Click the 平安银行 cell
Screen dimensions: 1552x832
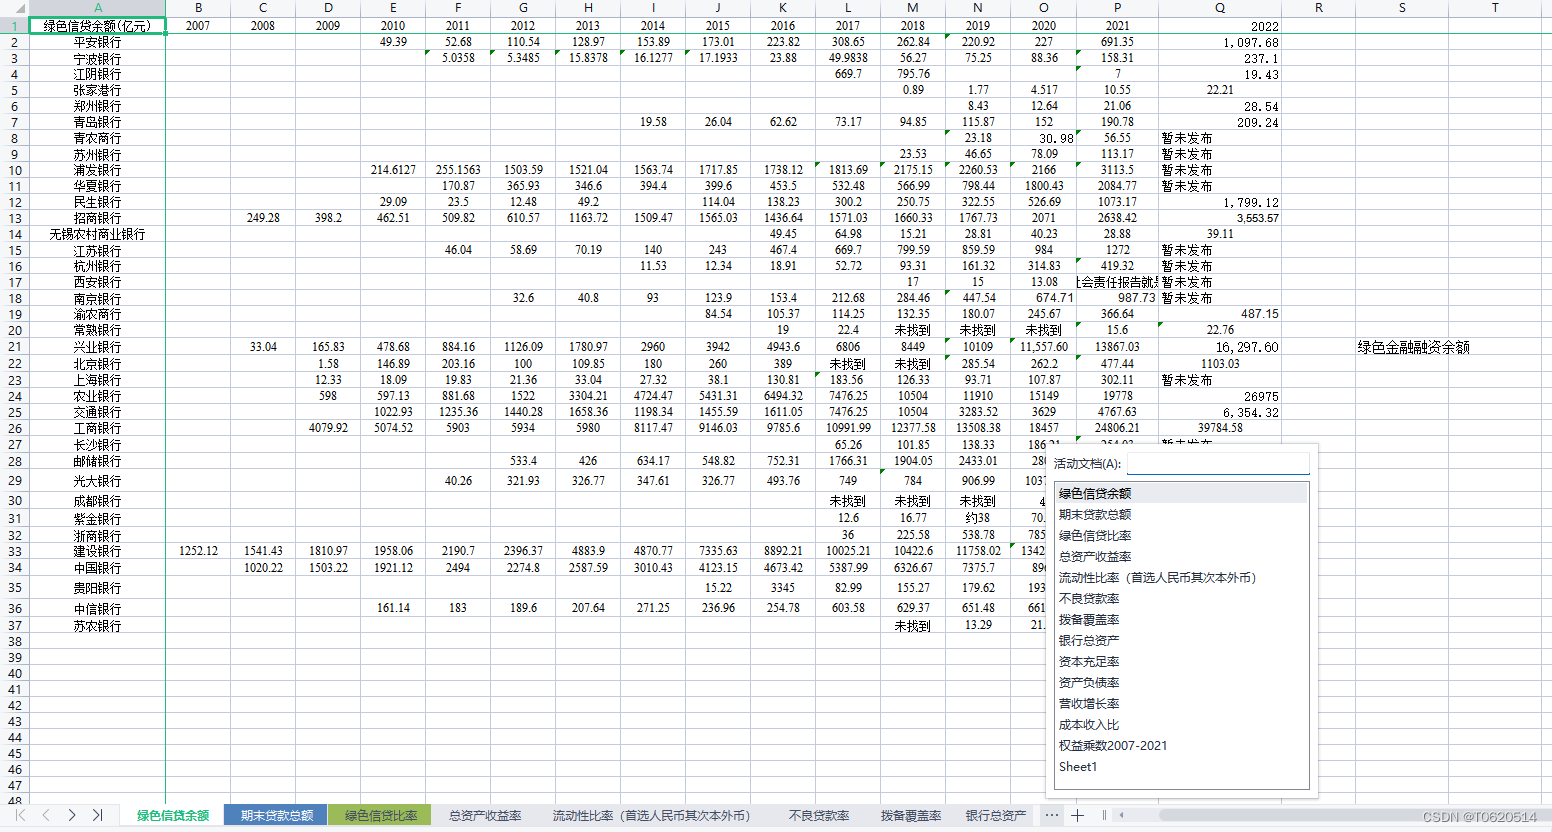[97, 42]
